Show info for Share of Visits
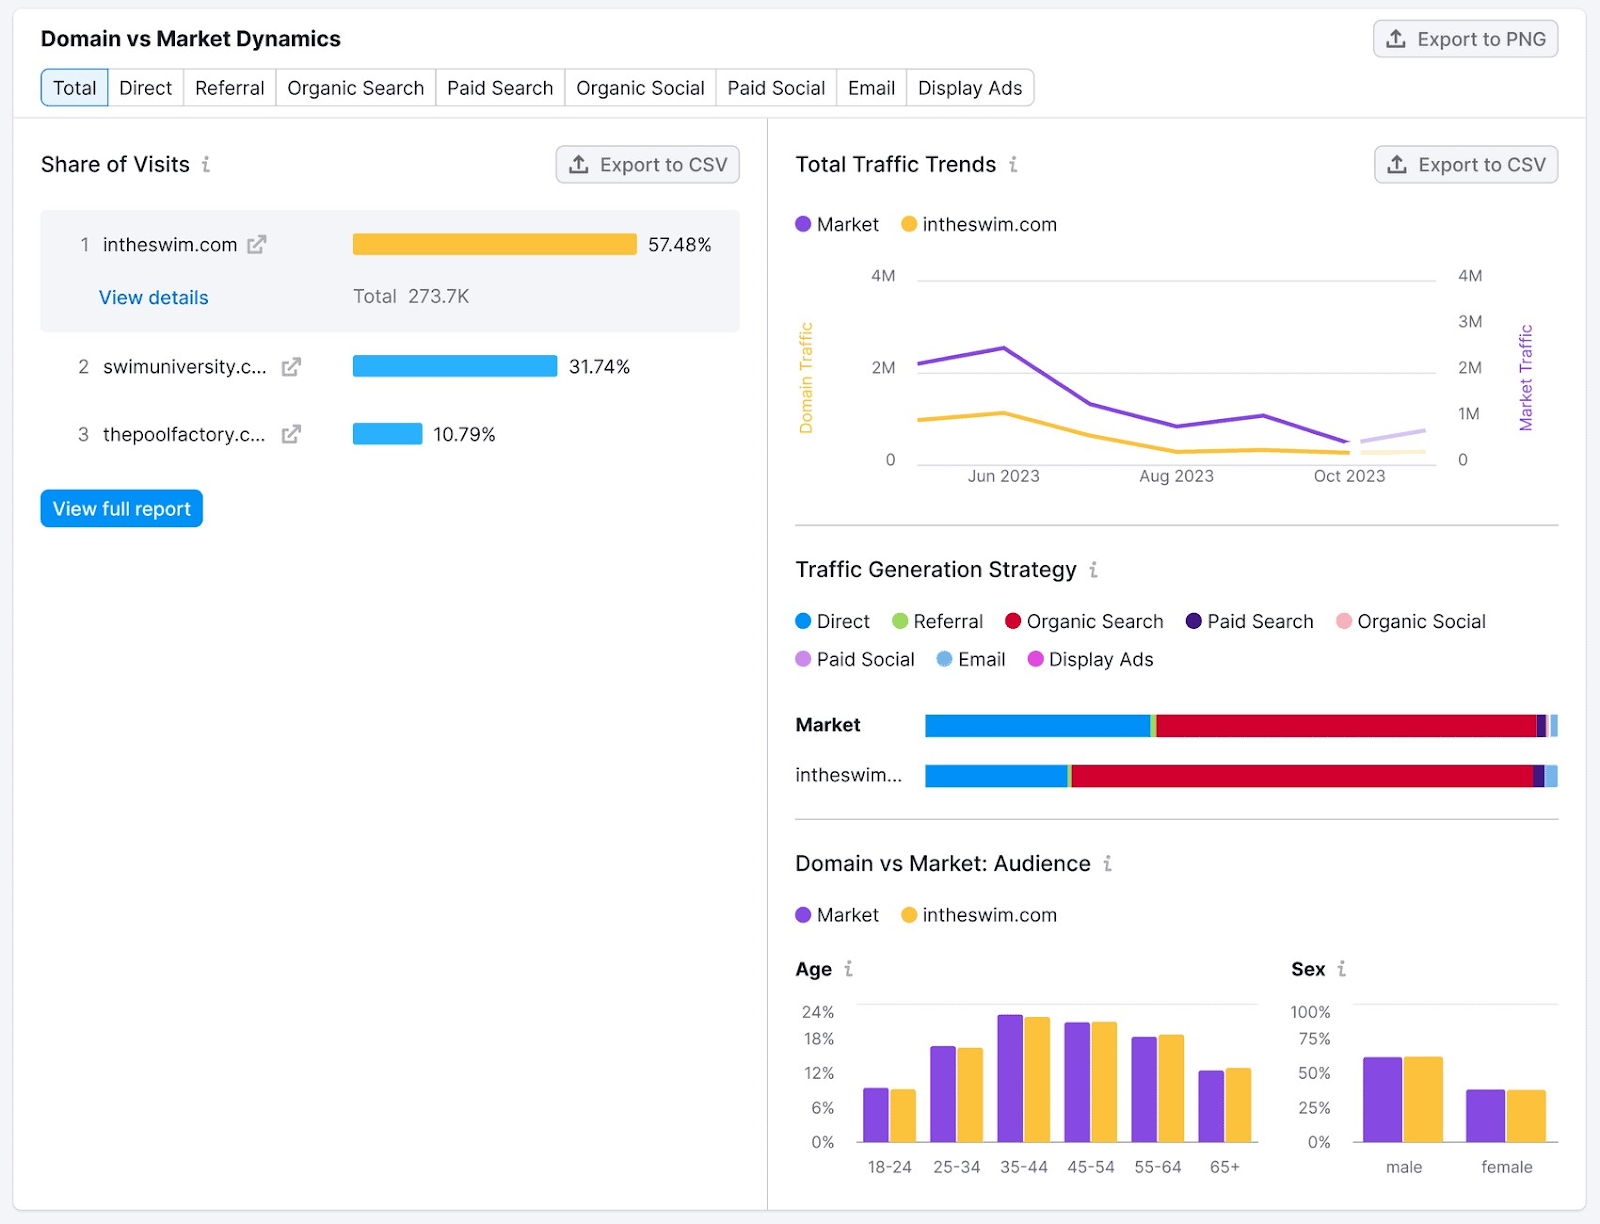The height and width of the screenshot is (1224, 1600). coord(206,164)
